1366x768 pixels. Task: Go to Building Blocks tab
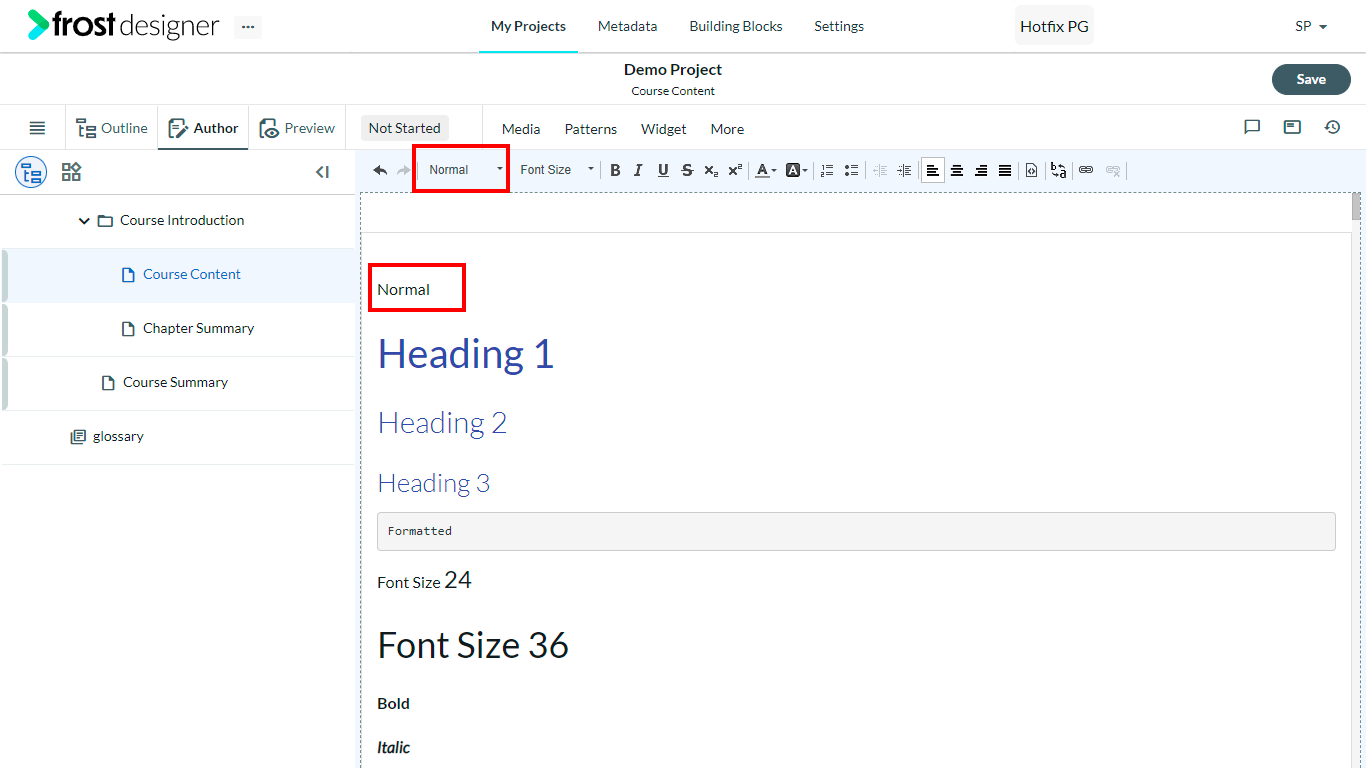736,27
